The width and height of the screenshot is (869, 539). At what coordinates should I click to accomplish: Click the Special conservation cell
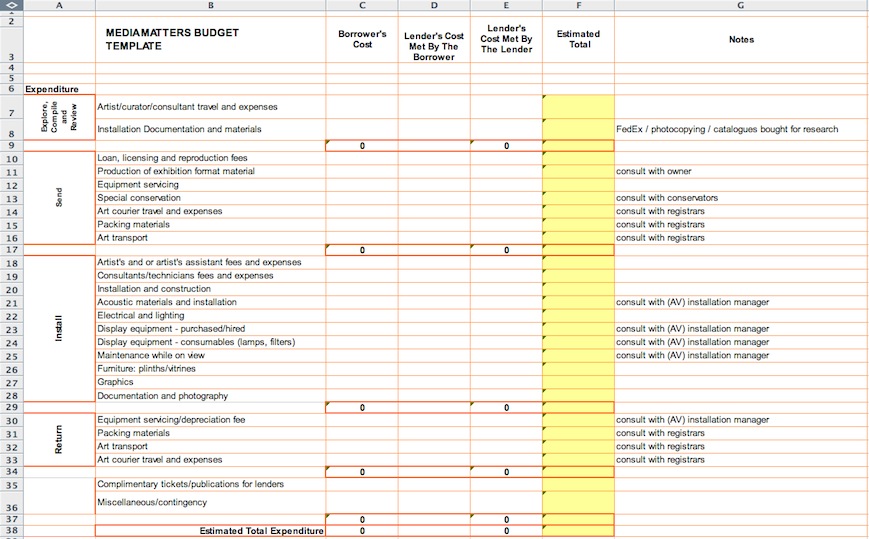coord(211,198)
